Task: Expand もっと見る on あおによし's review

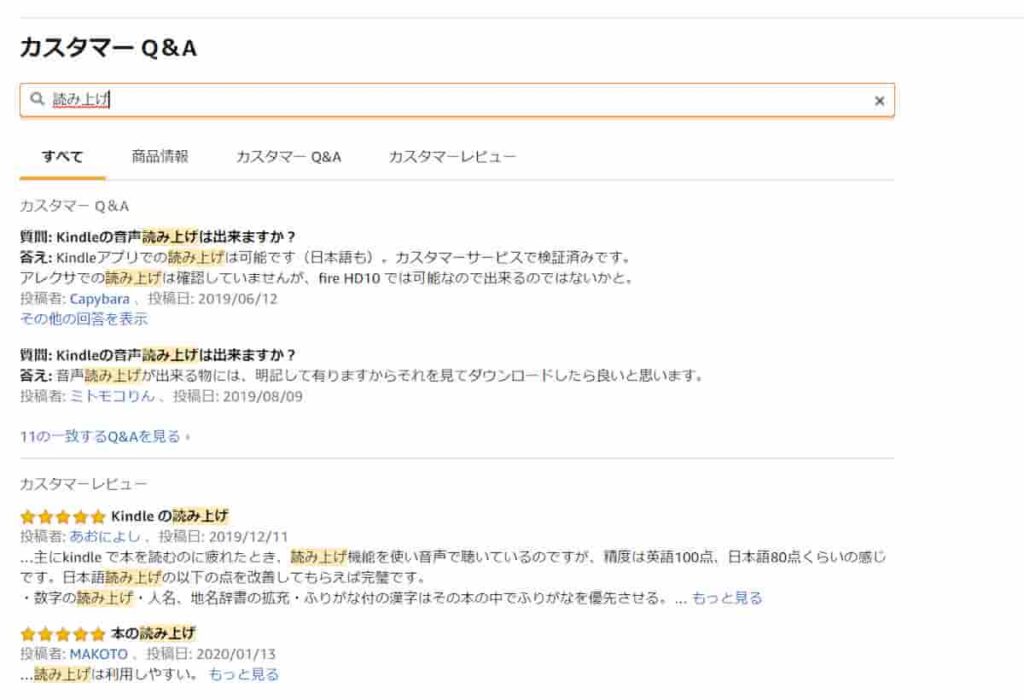Action: pos(726,598)
